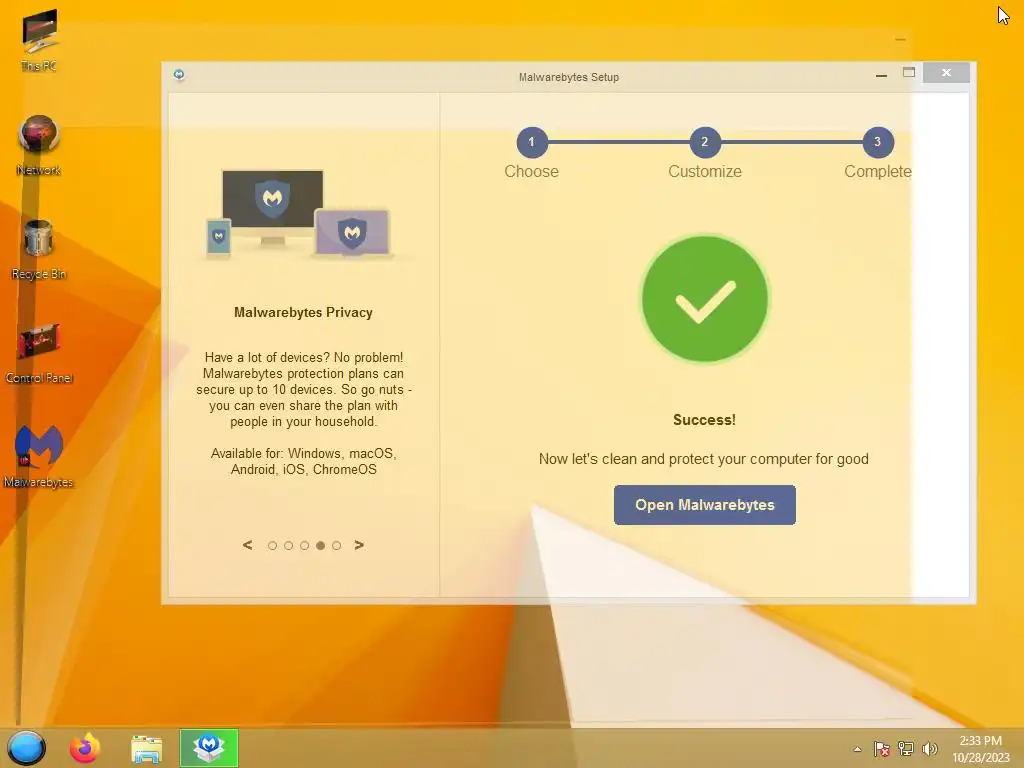The height and width of the screenshot is (768, 1024).
Task: Select the second carousel dot
Action: [288, 545]
